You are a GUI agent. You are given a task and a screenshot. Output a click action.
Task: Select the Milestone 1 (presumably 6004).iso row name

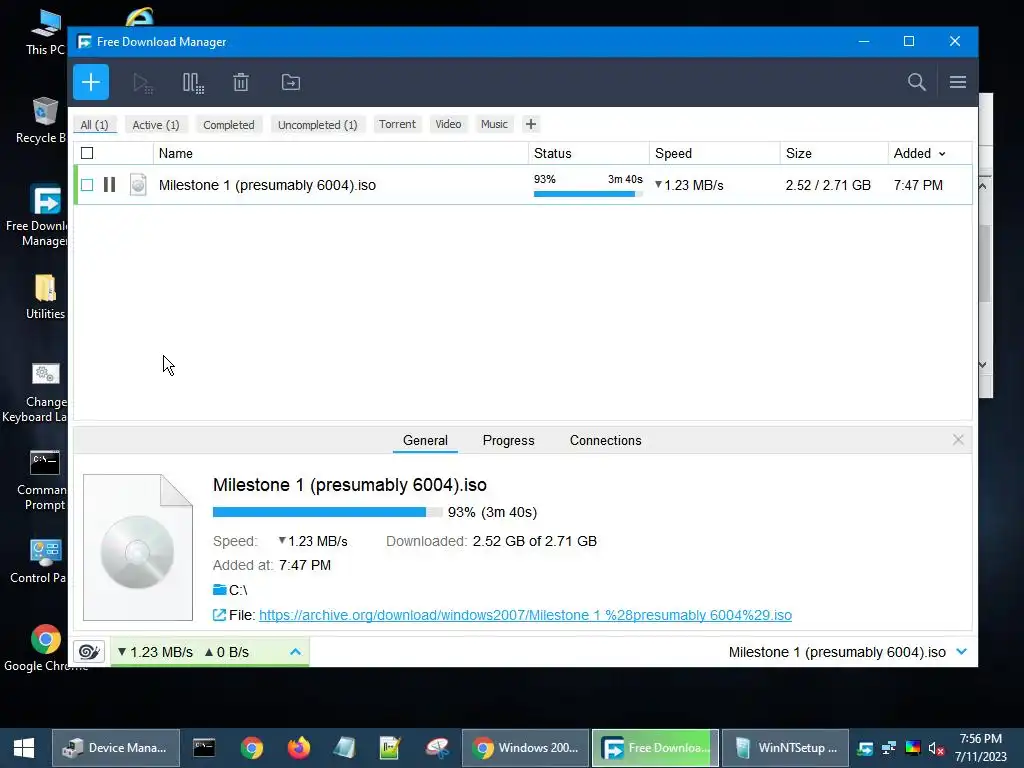(267, 185)
